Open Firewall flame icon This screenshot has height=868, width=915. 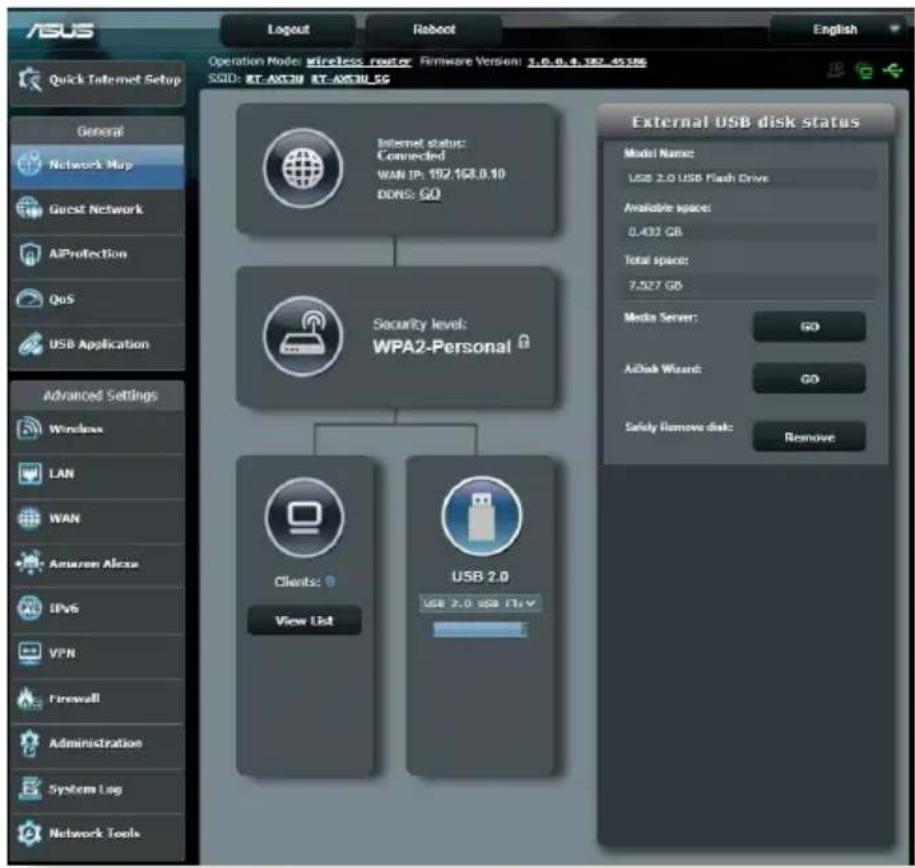29,698
